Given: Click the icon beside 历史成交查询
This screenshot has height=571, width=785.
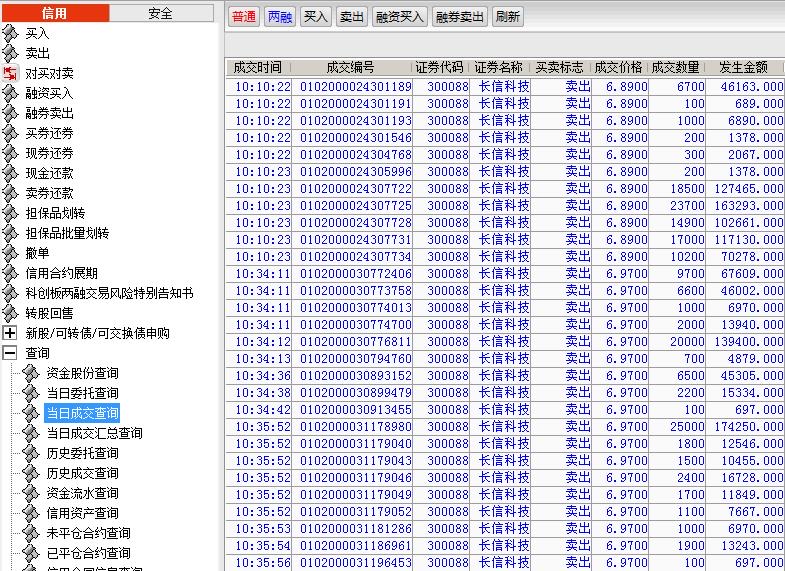Looking at the screenshot, I should coord(31,473).
